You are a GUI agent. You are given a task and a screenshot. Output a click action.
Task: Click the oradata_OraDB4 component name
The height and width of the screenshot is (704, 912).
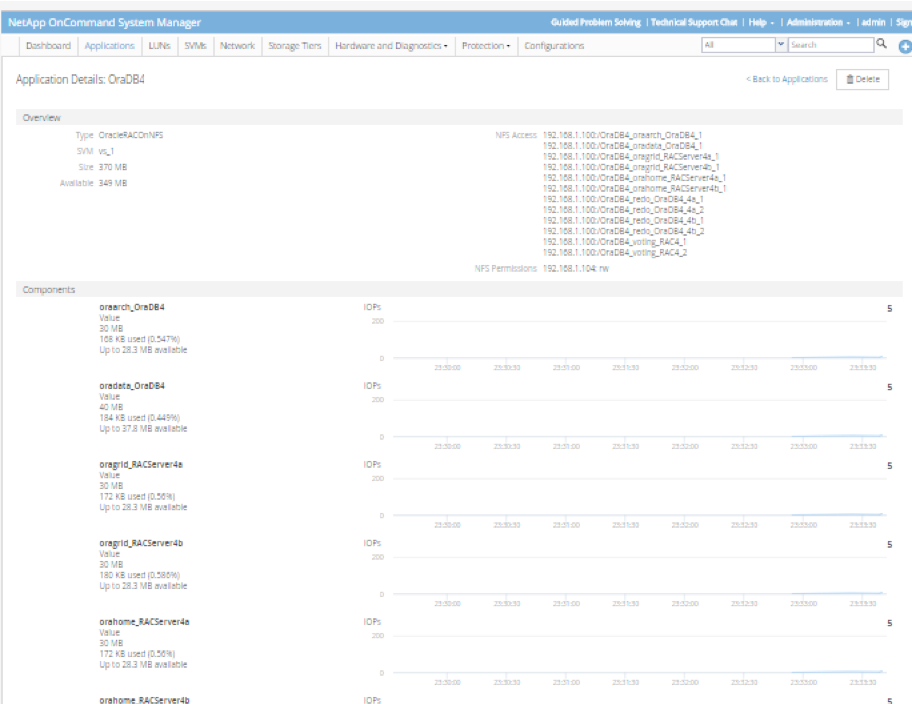point(132,385)
